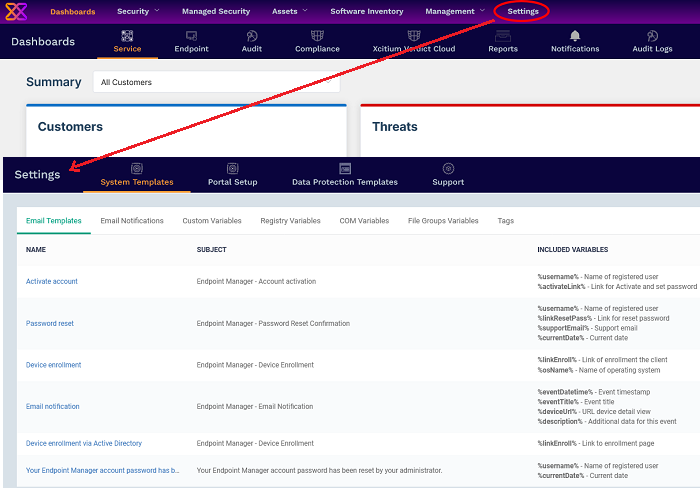Open Your Endpoint Manager account password template

pos(103,470)
